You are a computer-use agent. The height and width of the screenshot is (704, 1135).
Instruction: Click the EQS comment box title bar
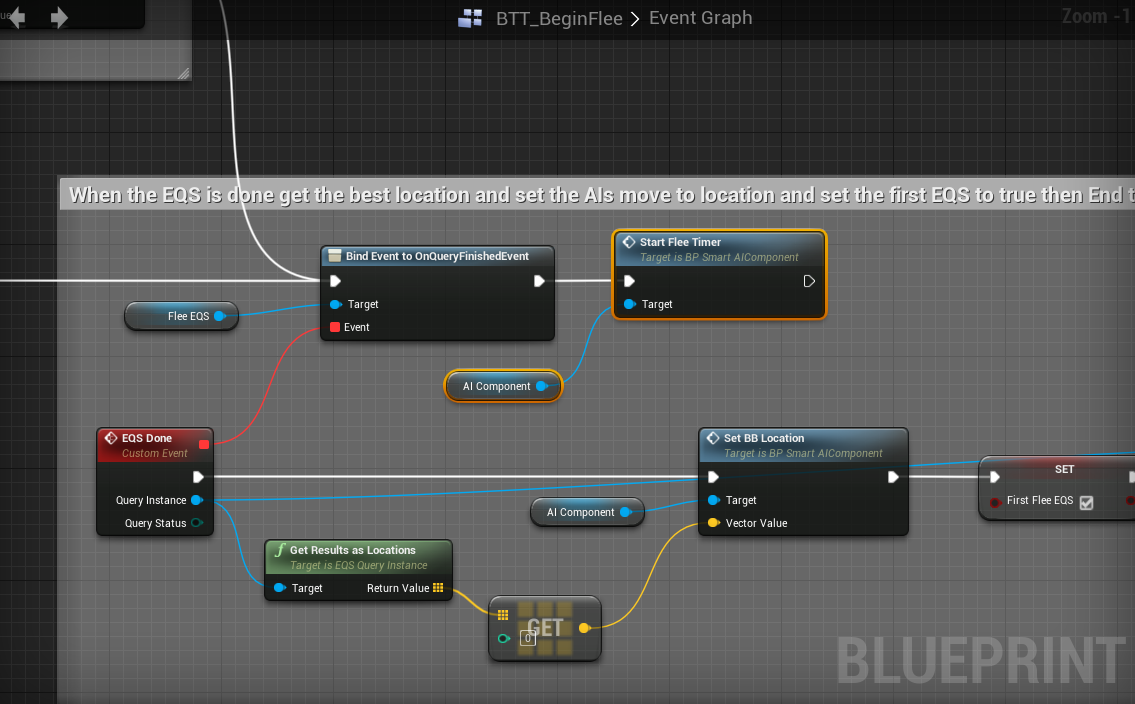click(x=596, y=195)
